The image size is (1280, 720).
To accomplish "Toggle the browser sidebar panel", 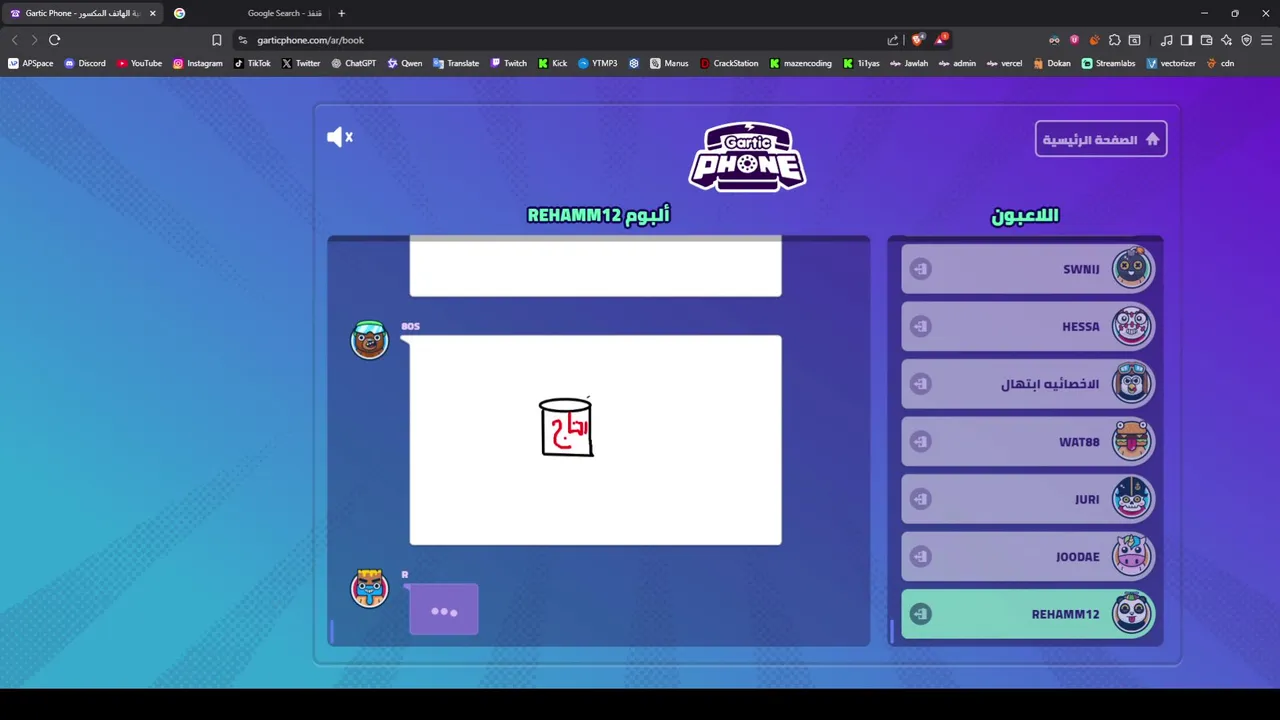I will pyautogui.click(x=1186, y=40).
